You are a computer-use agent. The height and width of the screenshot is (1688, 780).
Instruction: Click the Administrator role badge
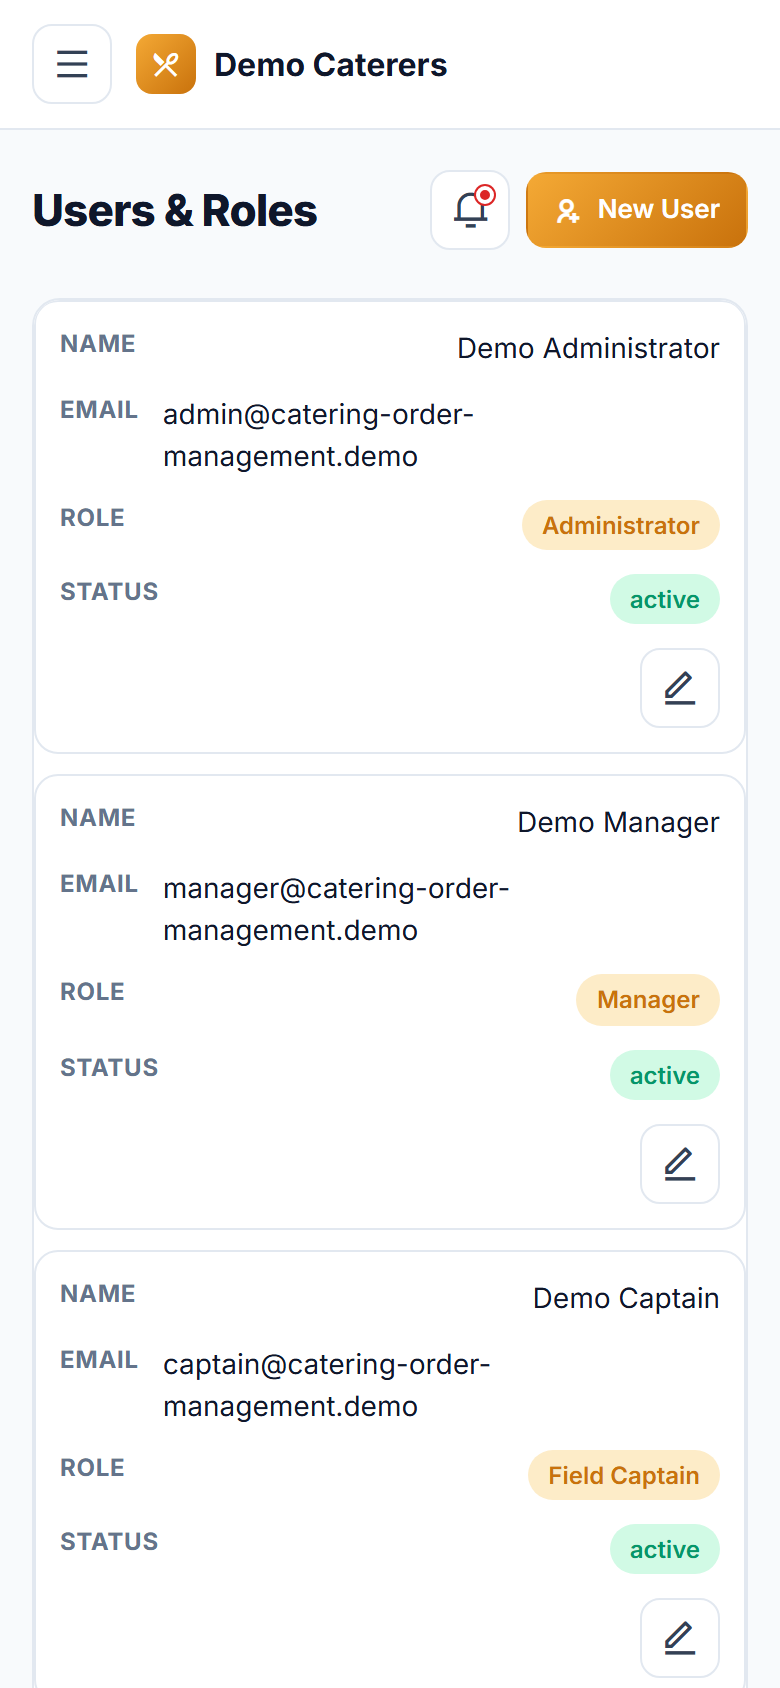pos(621,525)
